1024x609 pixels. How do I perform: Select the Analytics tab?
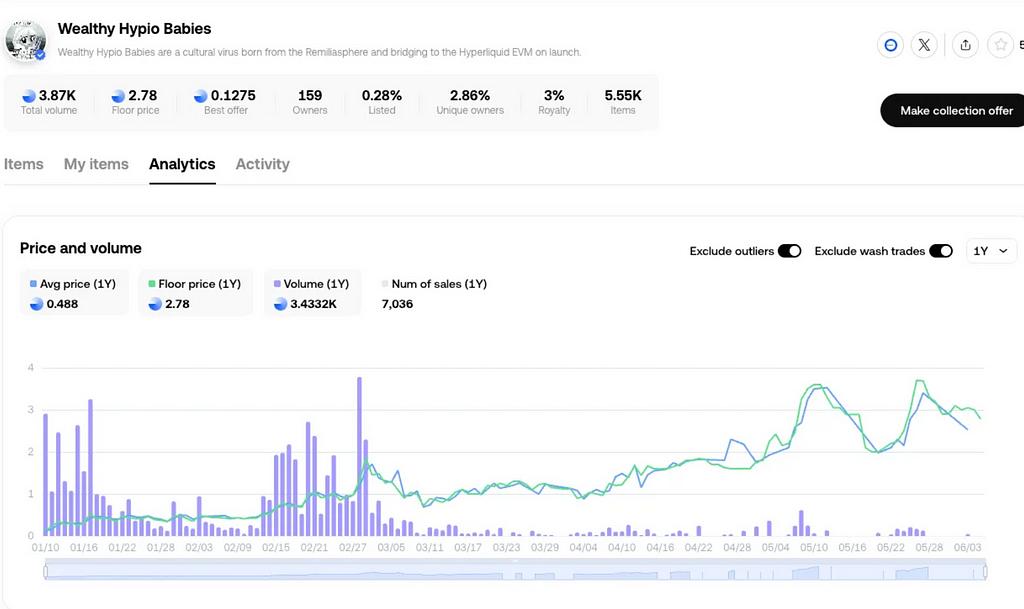click(182, 164)
